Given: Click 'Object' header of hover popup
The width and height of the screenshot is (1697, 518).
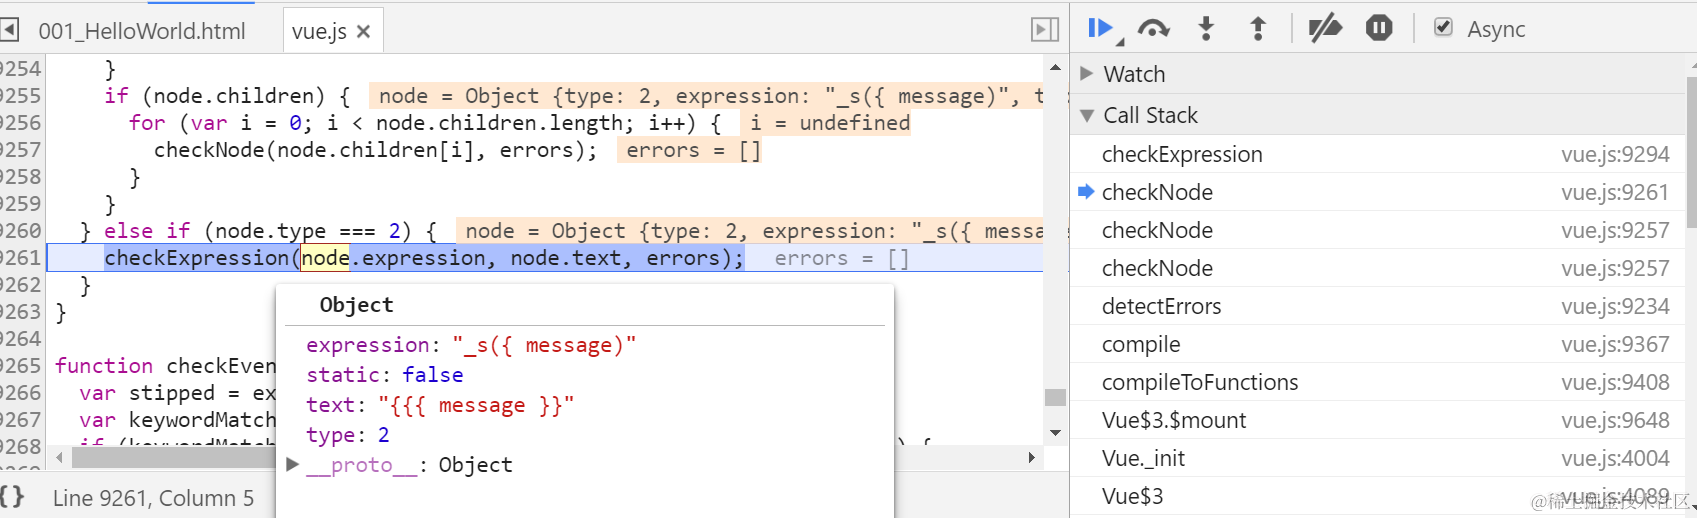Looking at the screenshot, I should (357, 305).
